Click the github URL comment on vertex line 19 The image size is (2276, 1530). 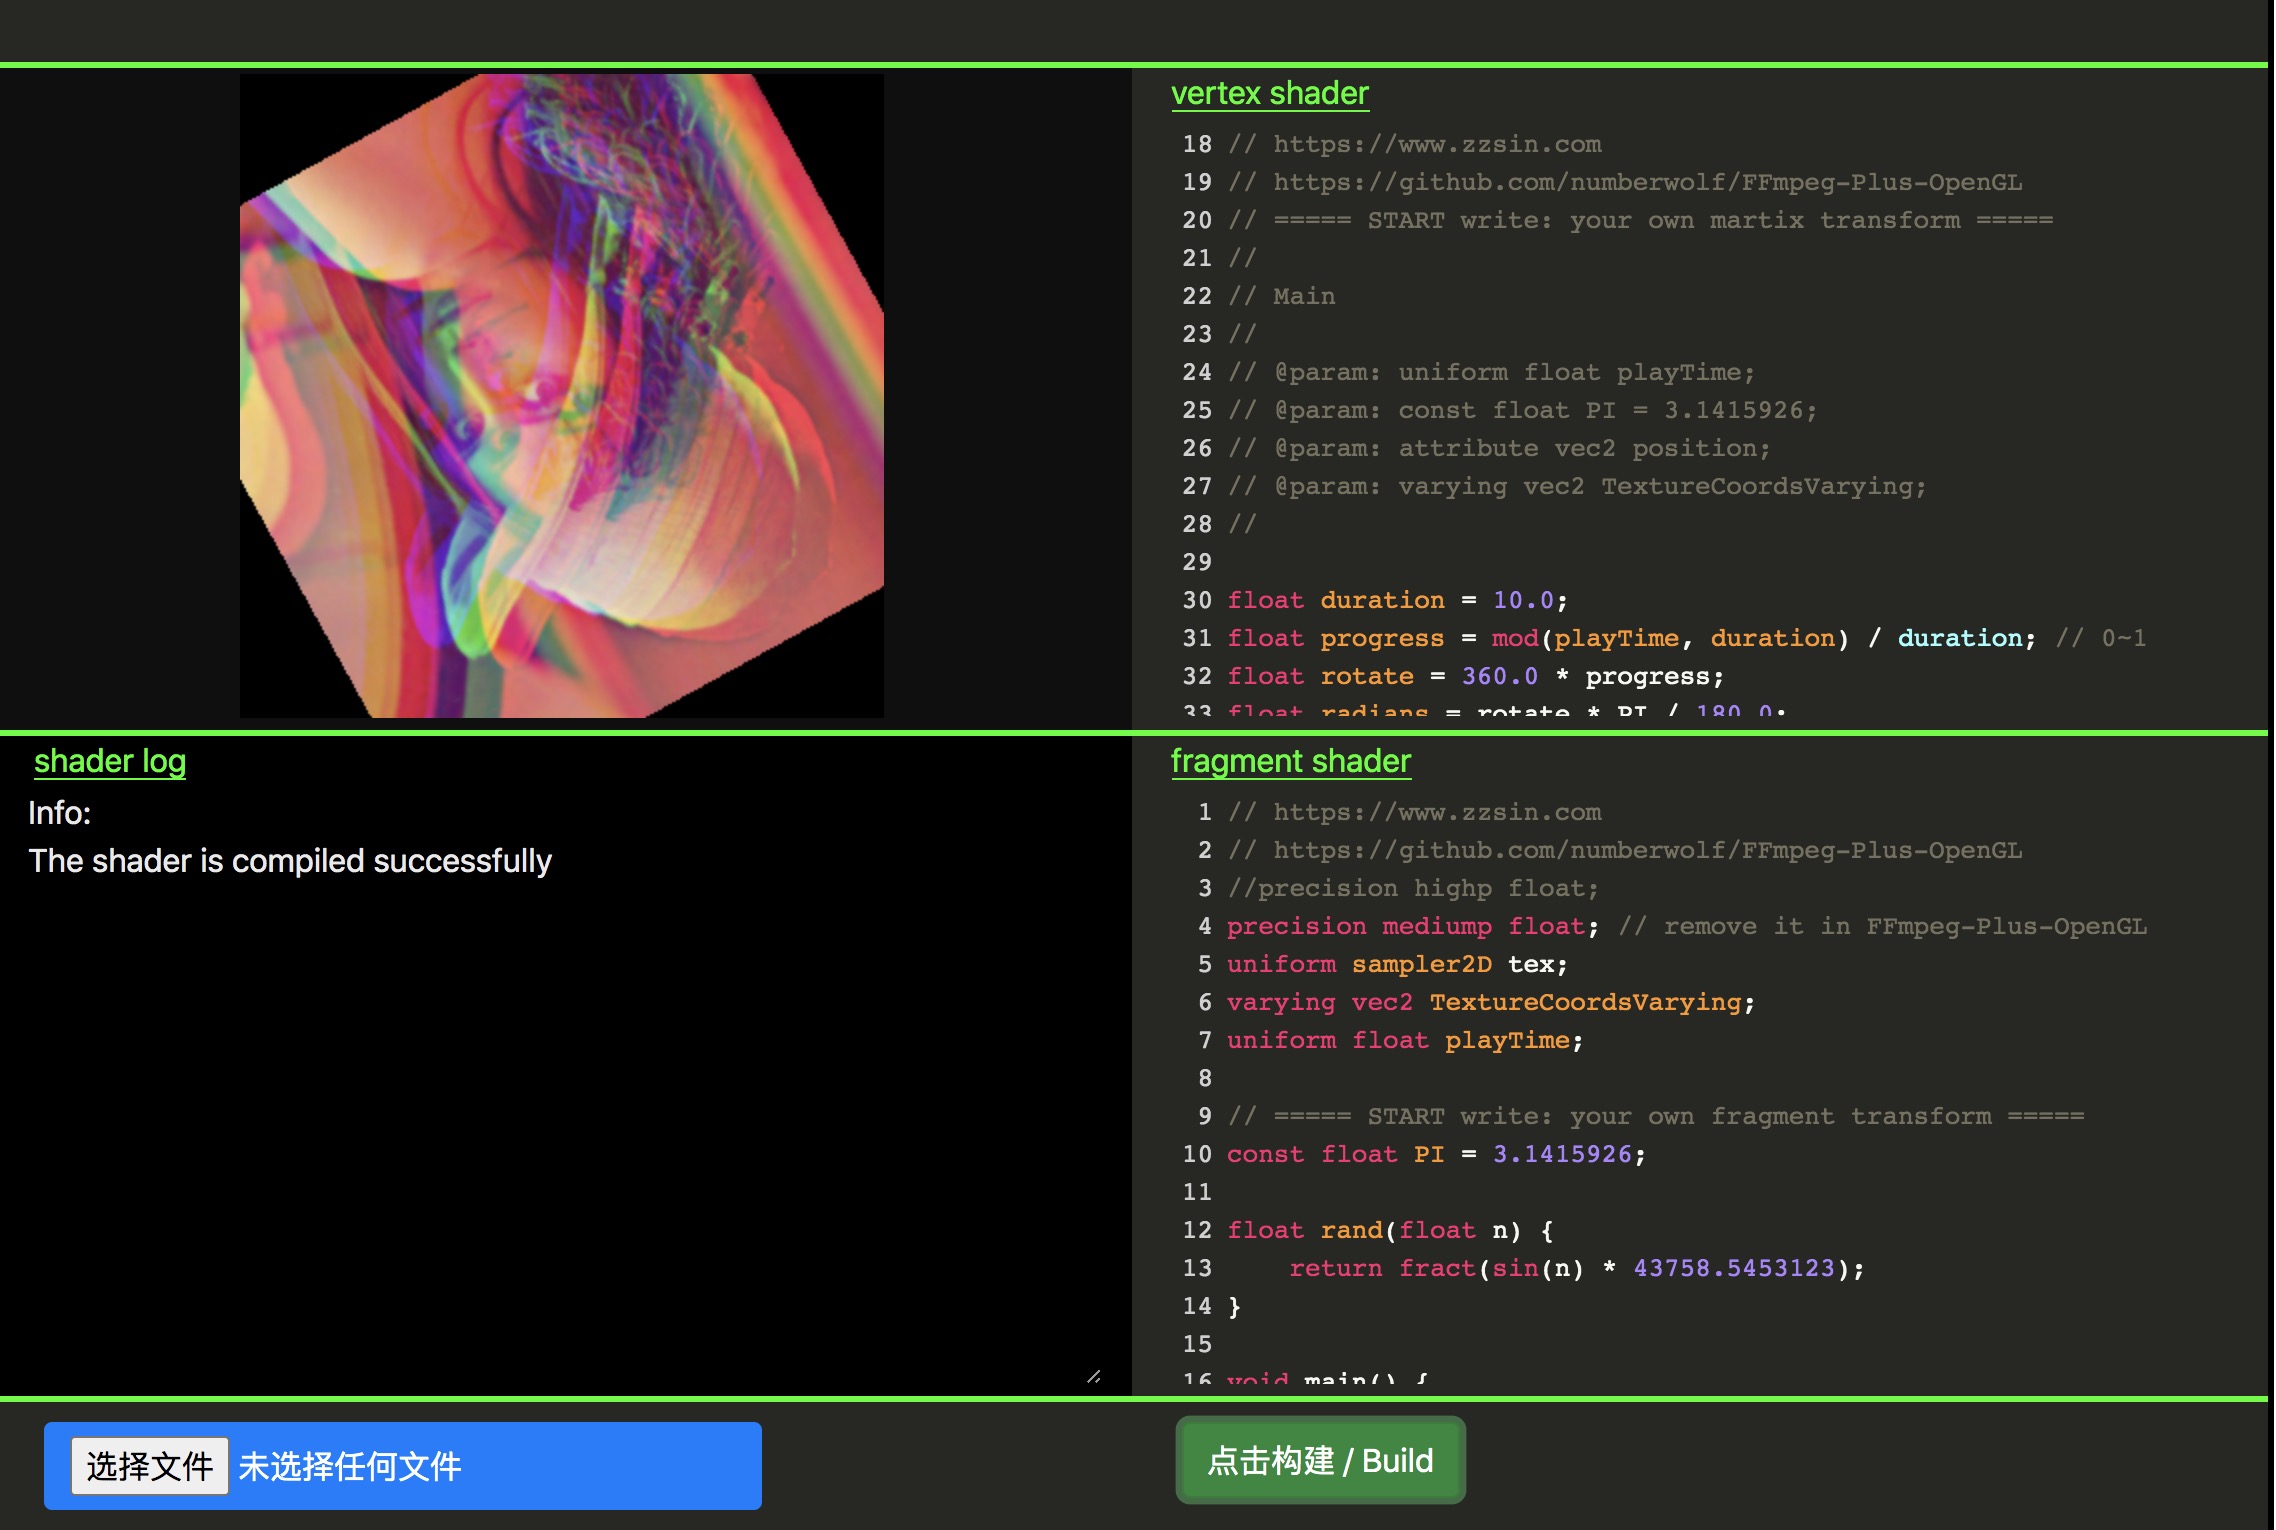1646,182
